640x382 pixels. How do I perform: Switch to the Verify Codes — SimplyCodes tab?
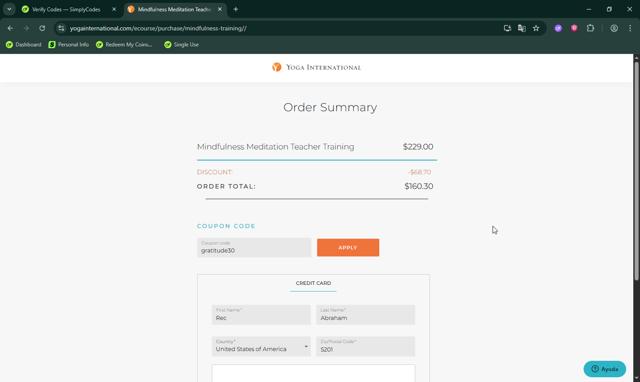click(65, 9)
